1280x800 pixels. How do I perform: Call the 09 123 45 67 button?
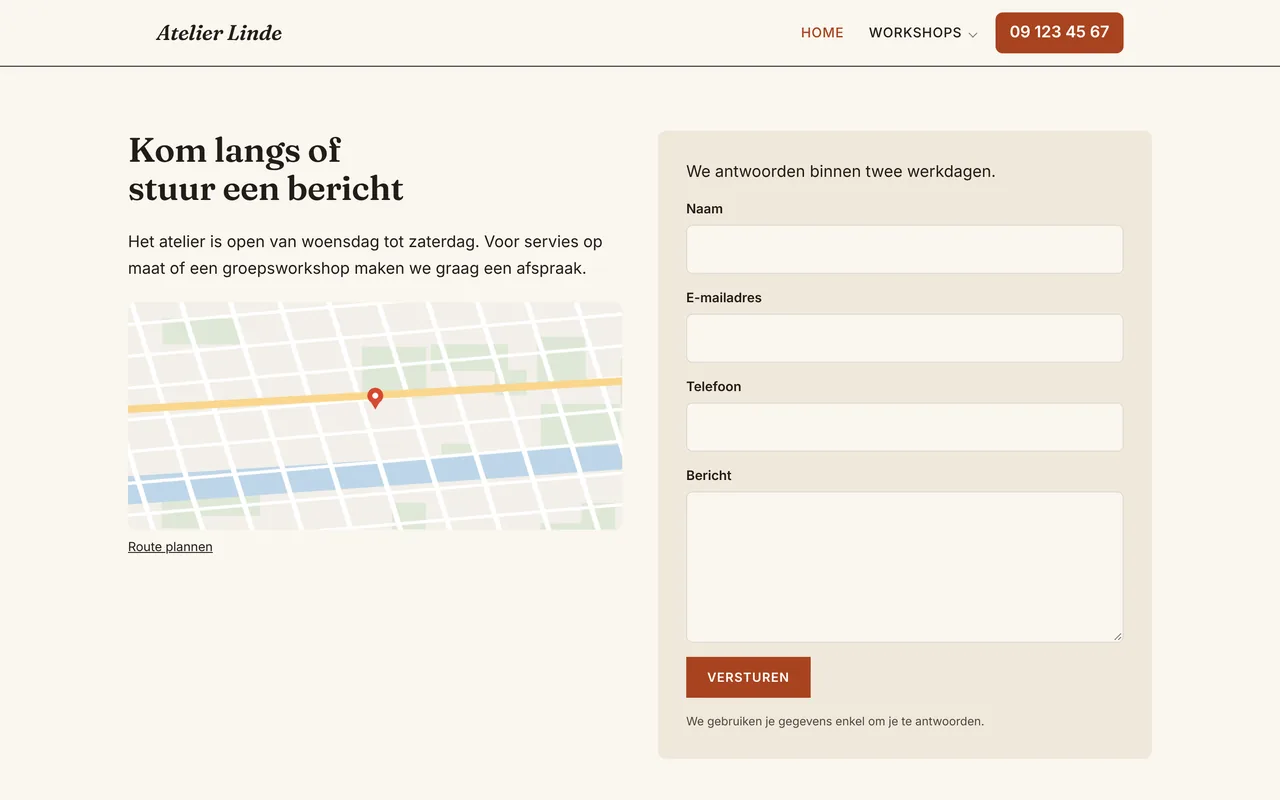1059,33
